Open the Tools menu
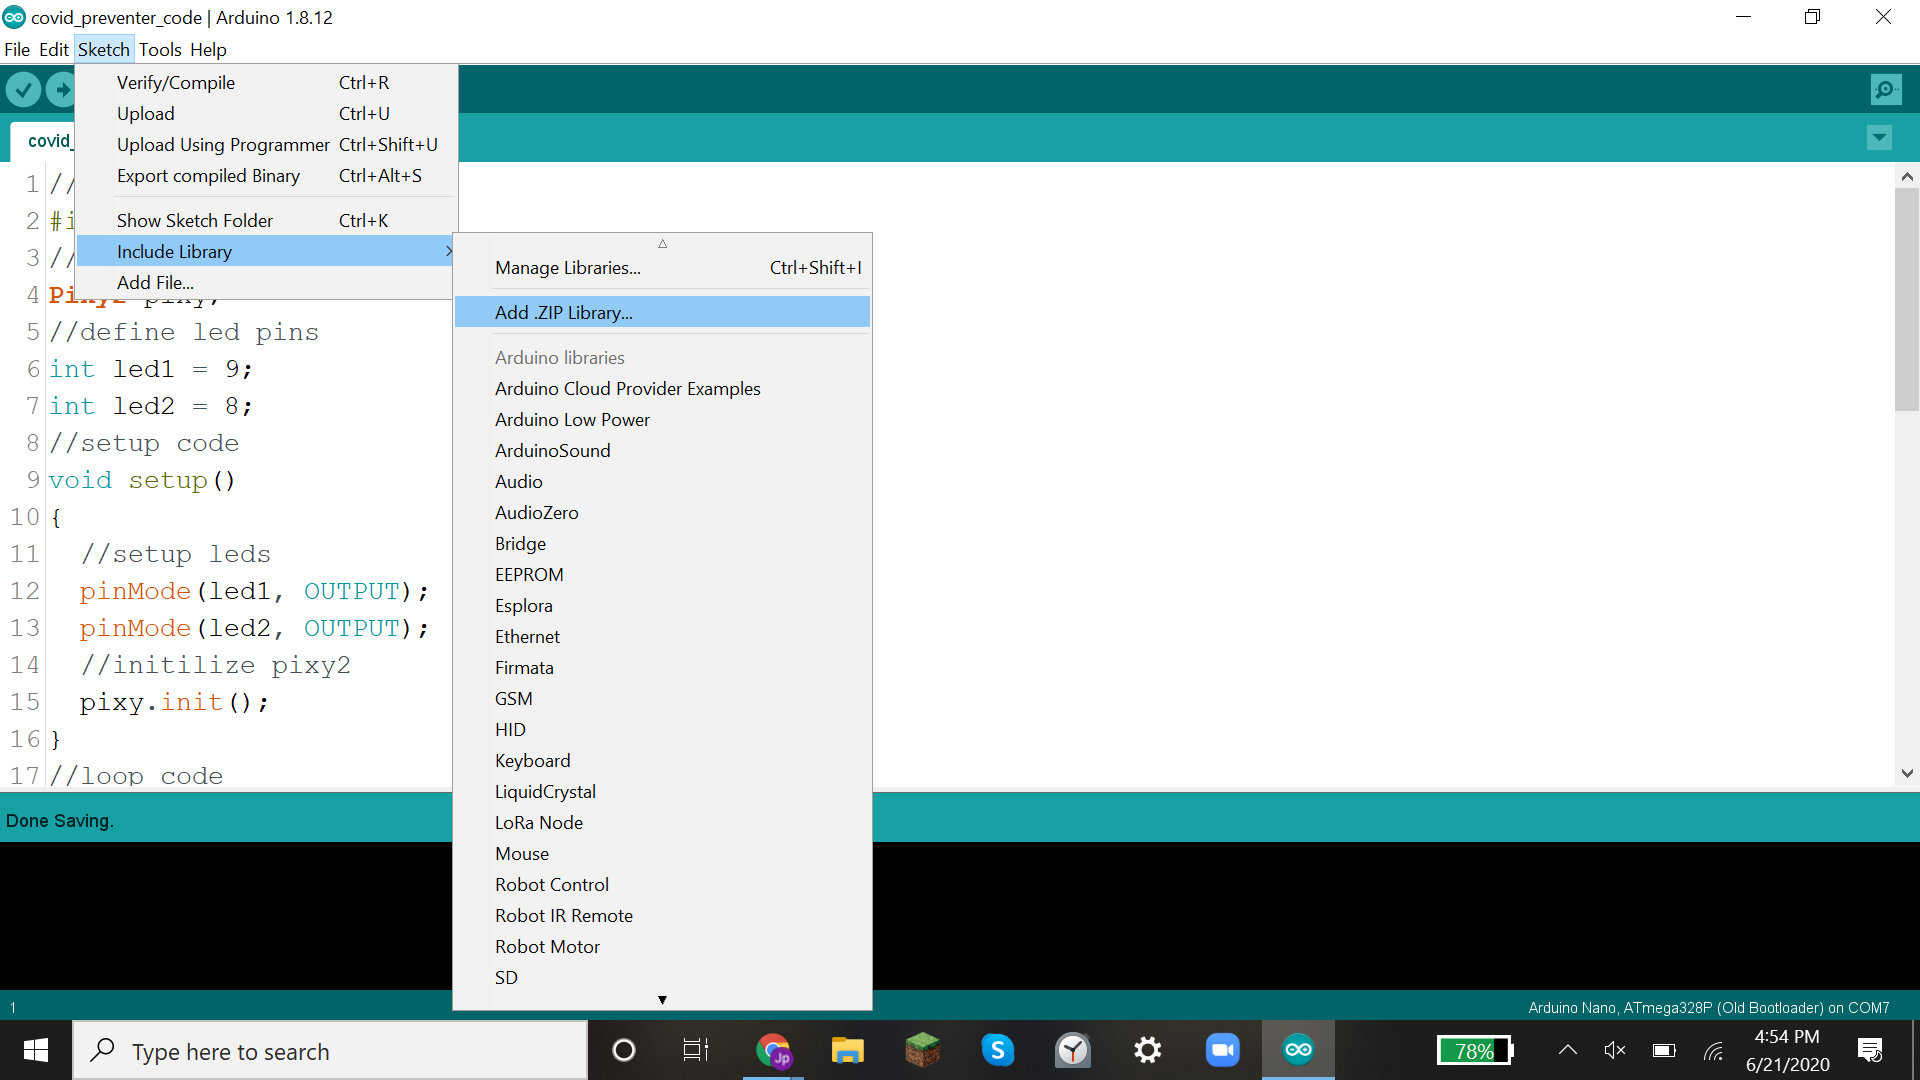The image size is (1920, 1080). coord(160,49)
